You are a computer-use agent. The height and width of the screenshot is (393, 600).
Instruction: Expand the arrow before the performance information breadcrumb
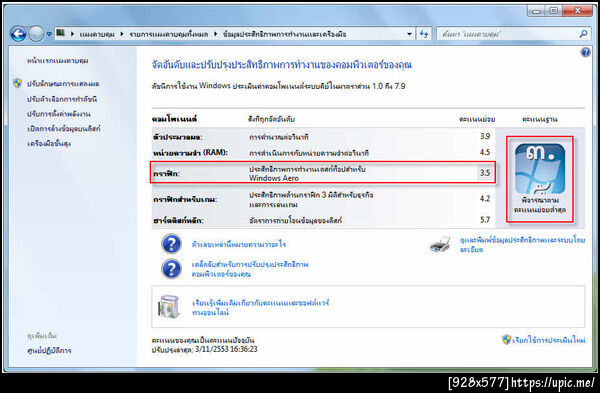click(215, 34)
